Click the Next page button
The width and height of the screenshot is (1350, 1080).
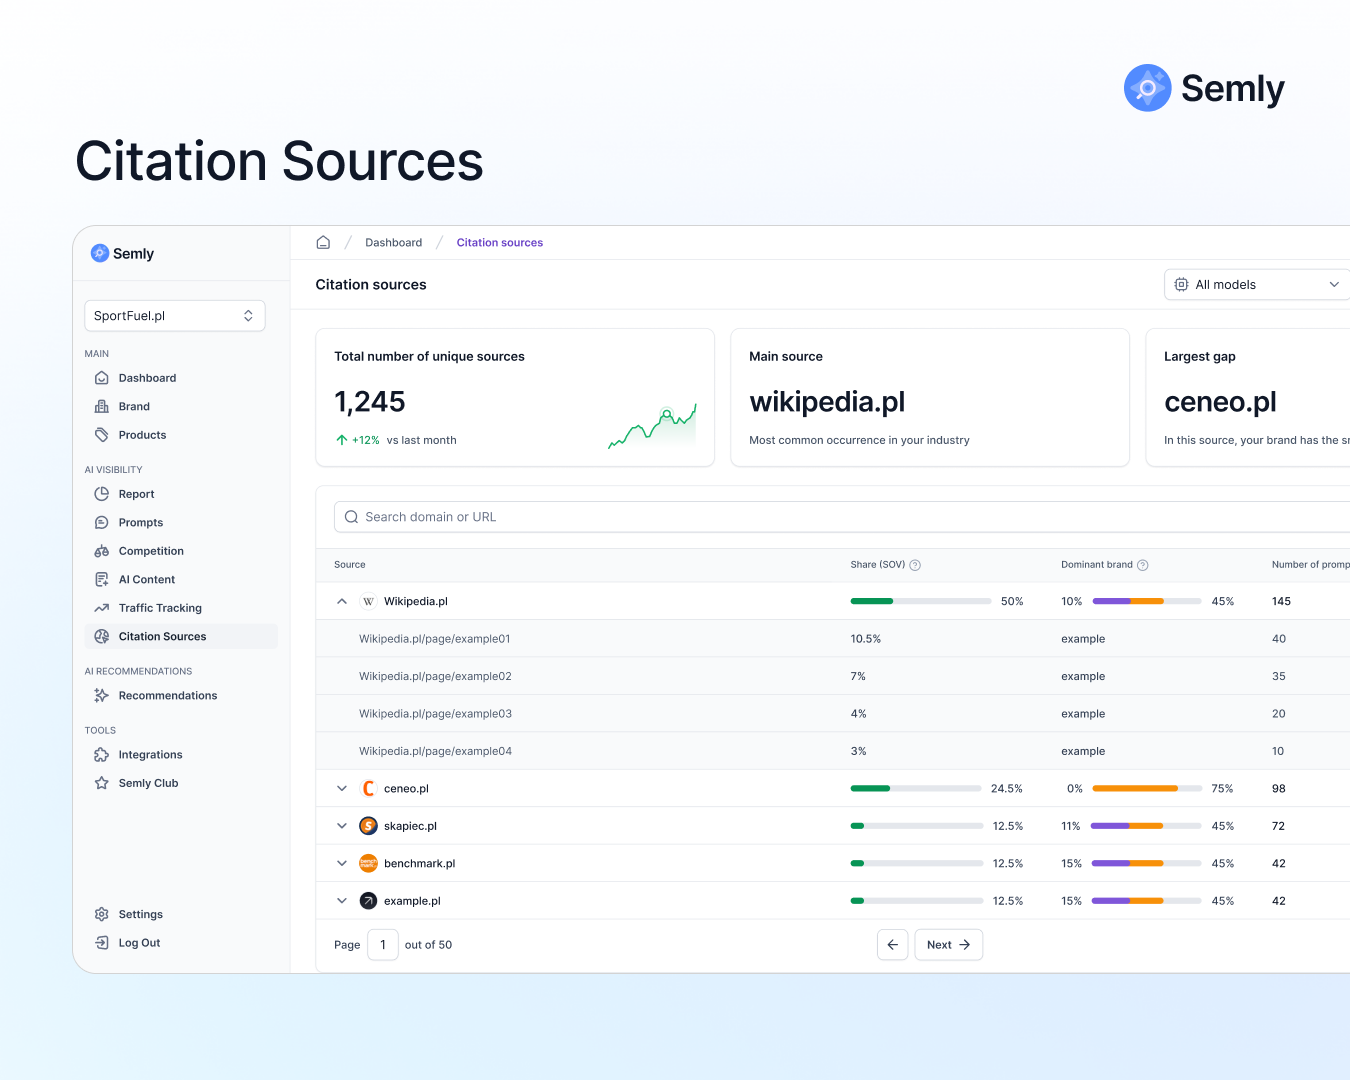click(948, 945)
